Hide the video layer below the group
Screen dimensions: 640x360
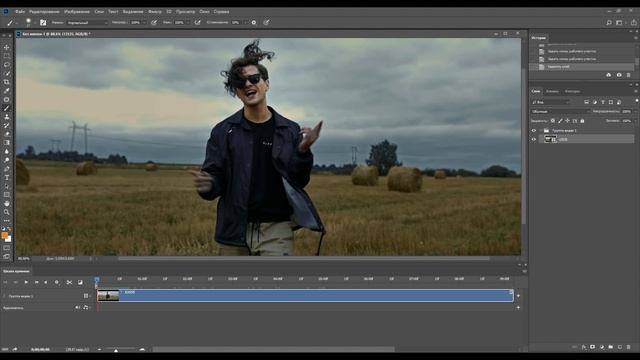click(533, 139)
